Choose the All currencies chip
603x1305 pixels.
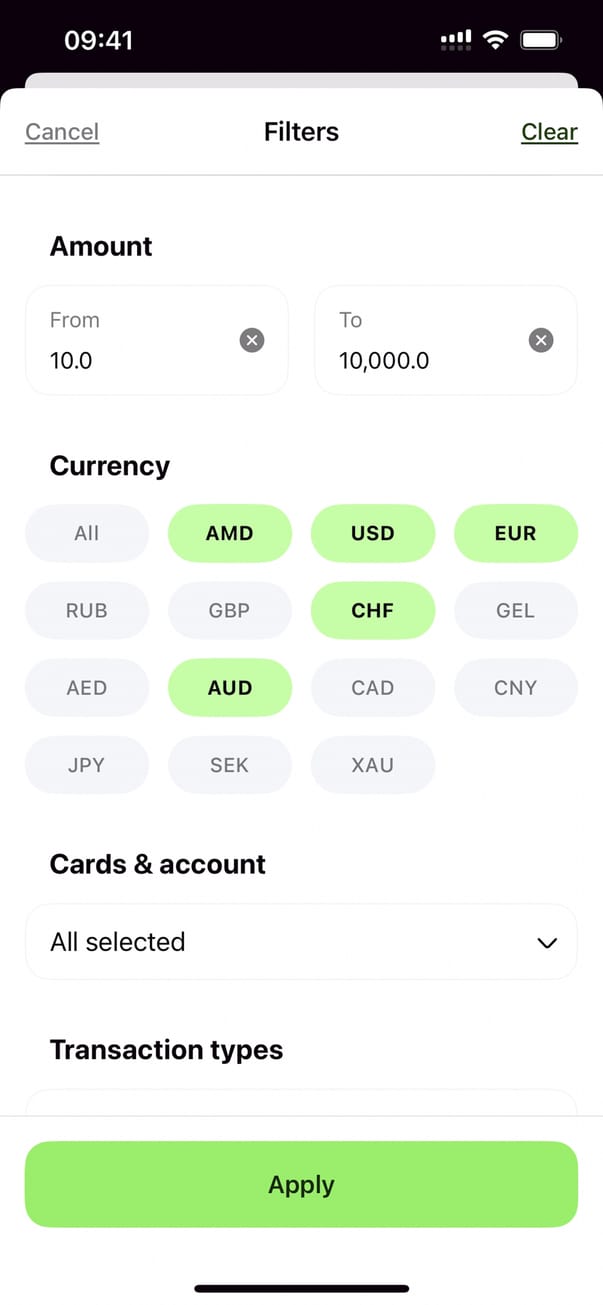(x=87, y=533)
